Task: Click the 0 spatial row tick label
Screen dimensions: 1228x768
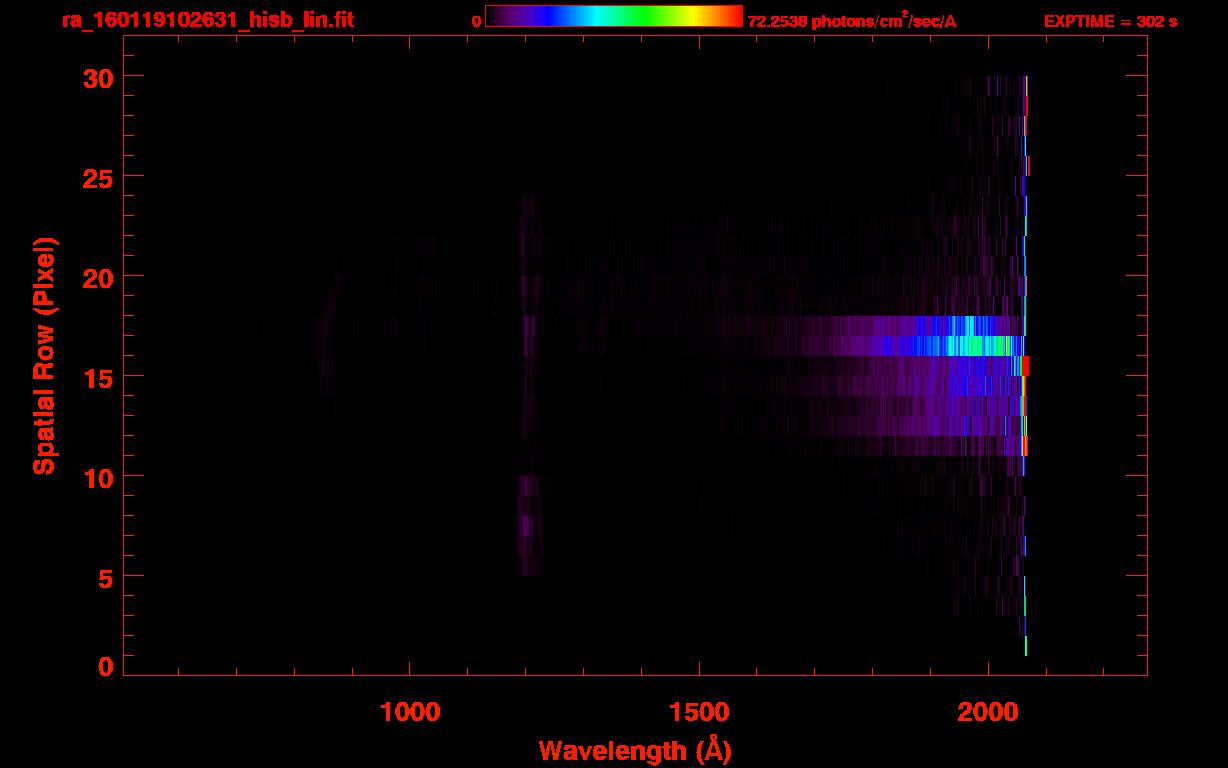Action: click(x=107, y=667)
